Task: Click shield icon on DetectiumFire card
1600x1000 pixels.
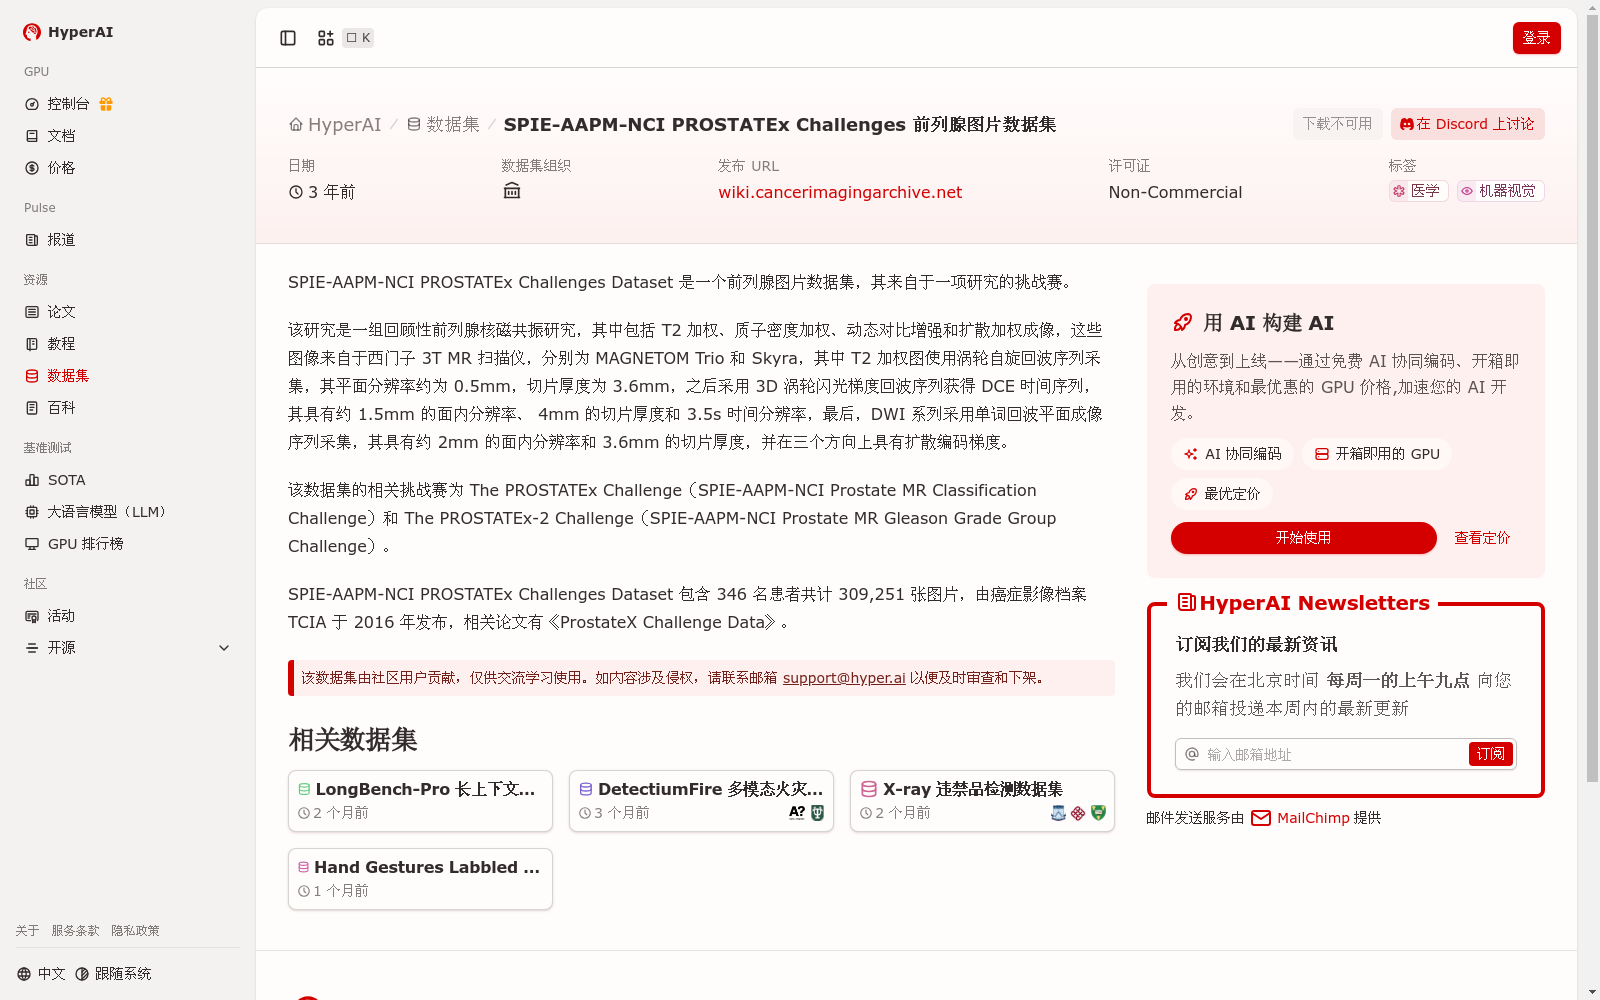Action: [x=817, y=813]
